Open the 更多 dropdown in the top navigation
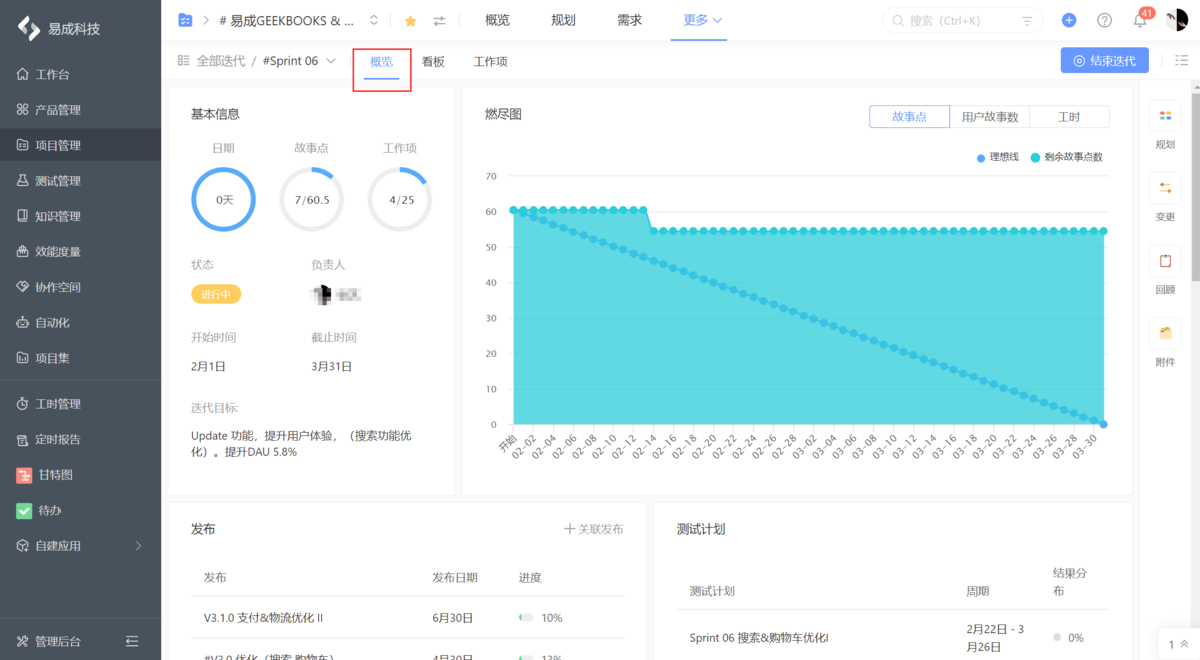 pyautogui.click(x=698, y=19)
